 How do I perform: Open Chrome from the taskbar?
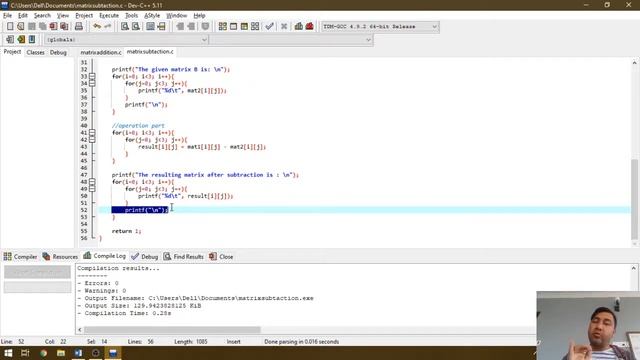click(x=43, y=353)
